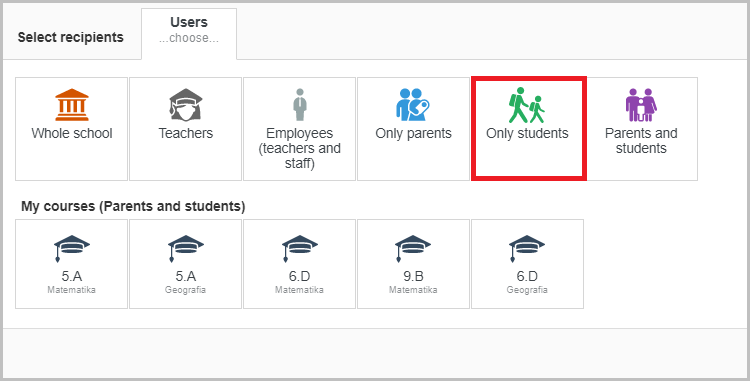The height and width of the screenshot is (381, 750).
Task: Open the 5.A Matematika course icon
Action: tap(72, 249)
